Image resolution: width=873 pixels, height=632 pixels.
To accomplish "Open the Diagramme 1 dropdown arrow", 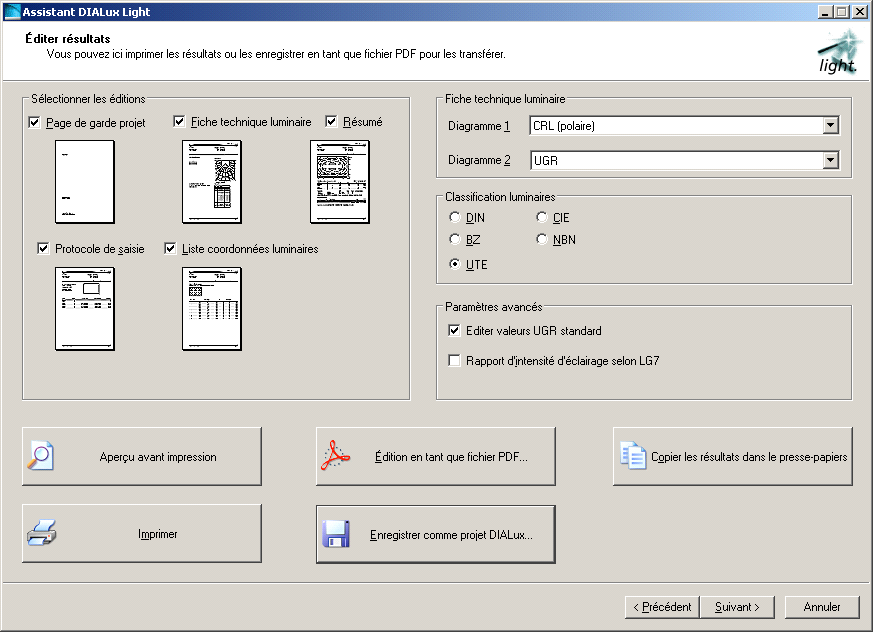I will pos(830,125).
